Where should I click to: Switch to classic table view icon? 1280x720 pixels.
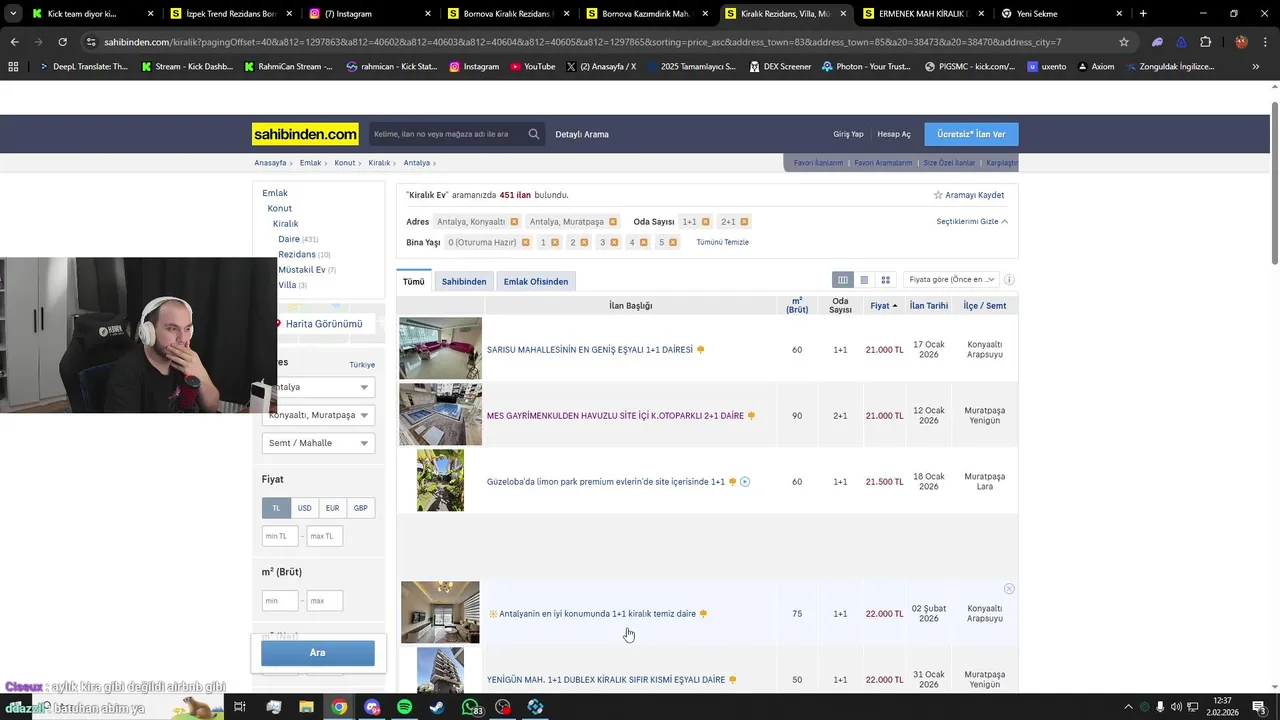843,280
